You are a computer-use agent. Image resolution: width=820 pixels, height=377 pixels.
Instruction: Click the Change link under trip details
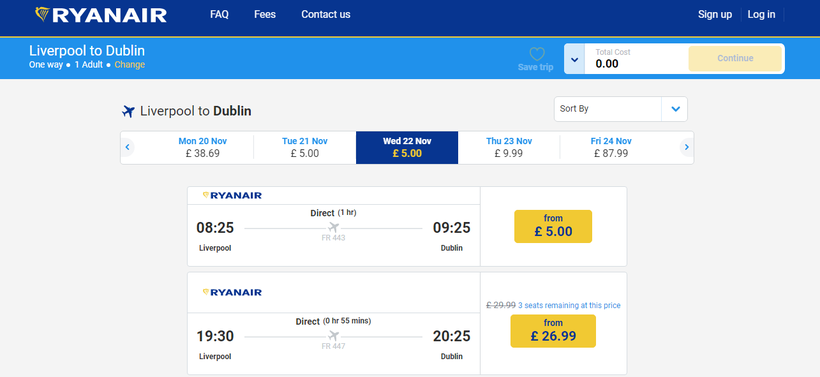point(130,65)
